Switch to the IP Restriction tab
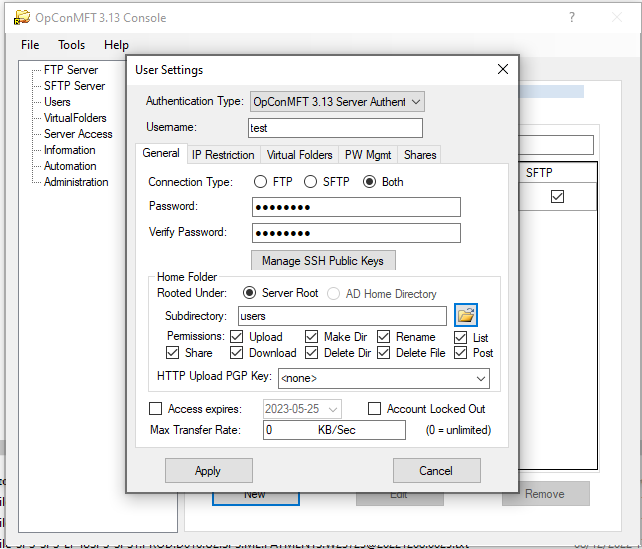This screenshot has height=549, width=642. pos(223,155)
